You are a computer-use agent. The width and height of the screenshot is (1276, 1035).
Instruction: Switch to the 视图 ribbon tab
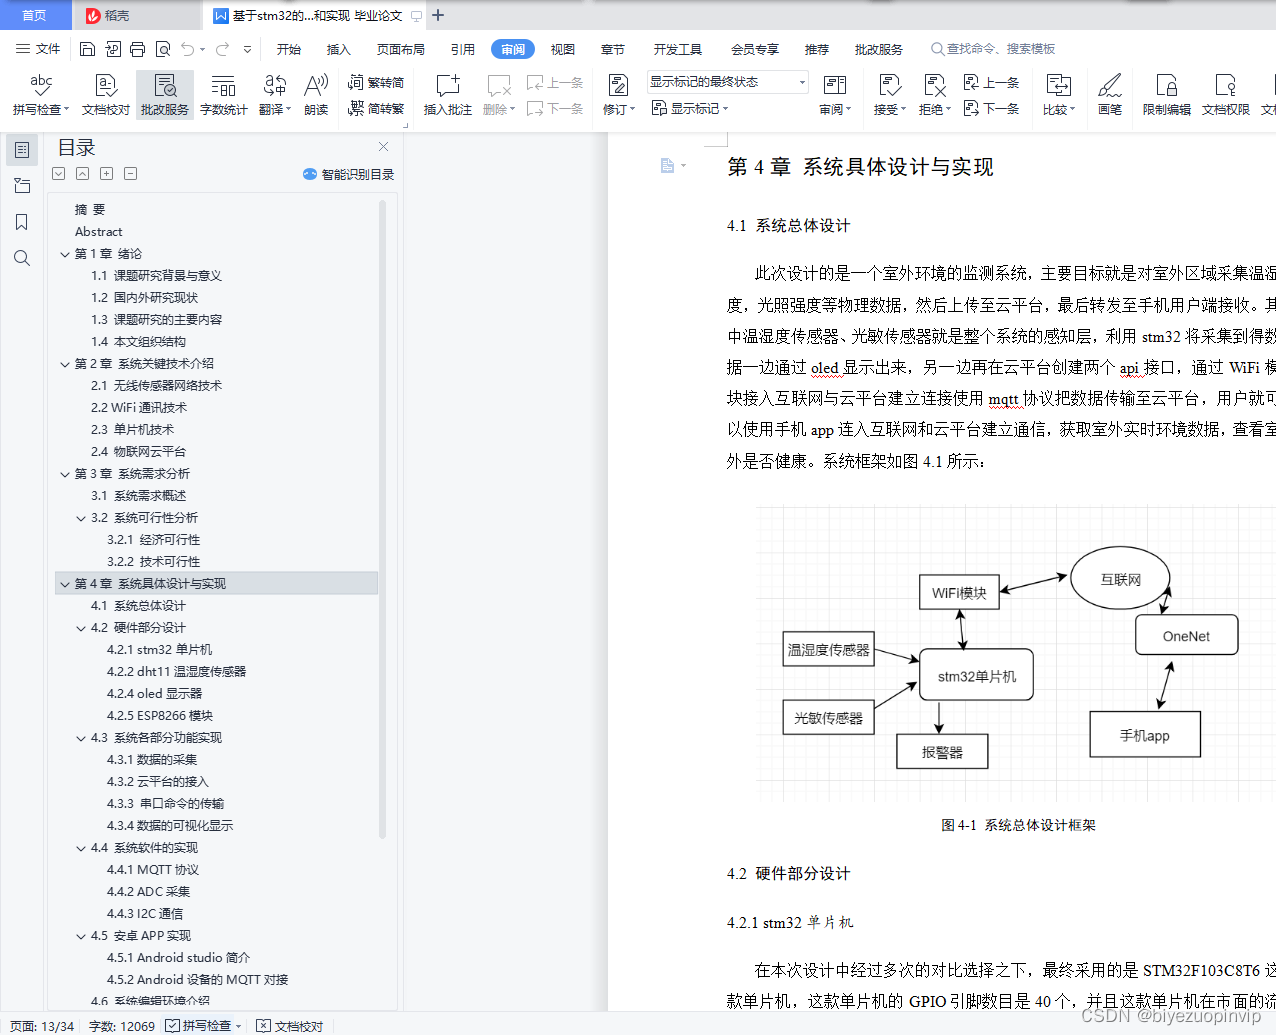tap(562, 48)
